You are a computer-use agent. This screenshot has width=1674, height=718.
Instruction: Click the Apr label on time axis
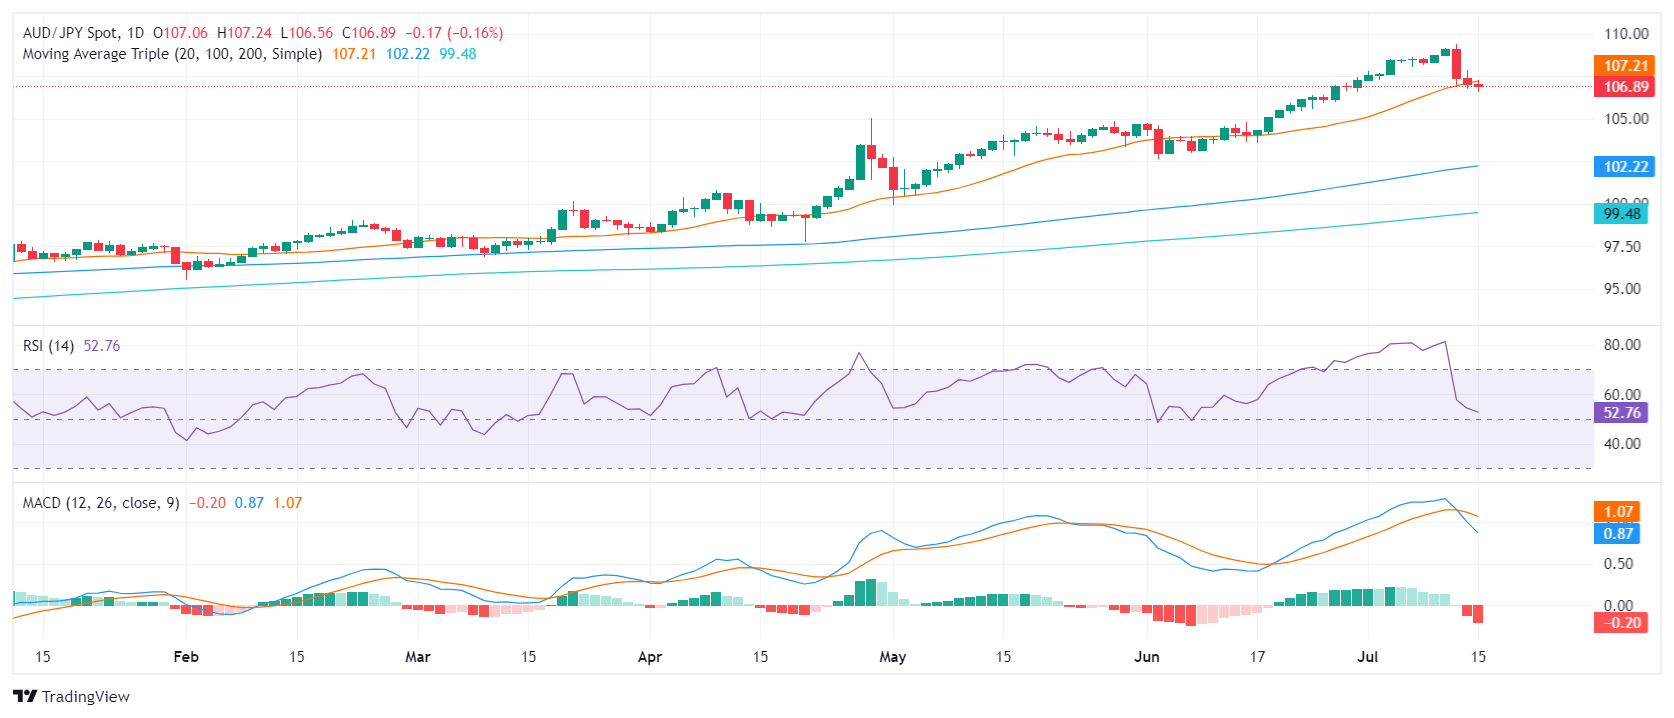(x=650, y=657)
